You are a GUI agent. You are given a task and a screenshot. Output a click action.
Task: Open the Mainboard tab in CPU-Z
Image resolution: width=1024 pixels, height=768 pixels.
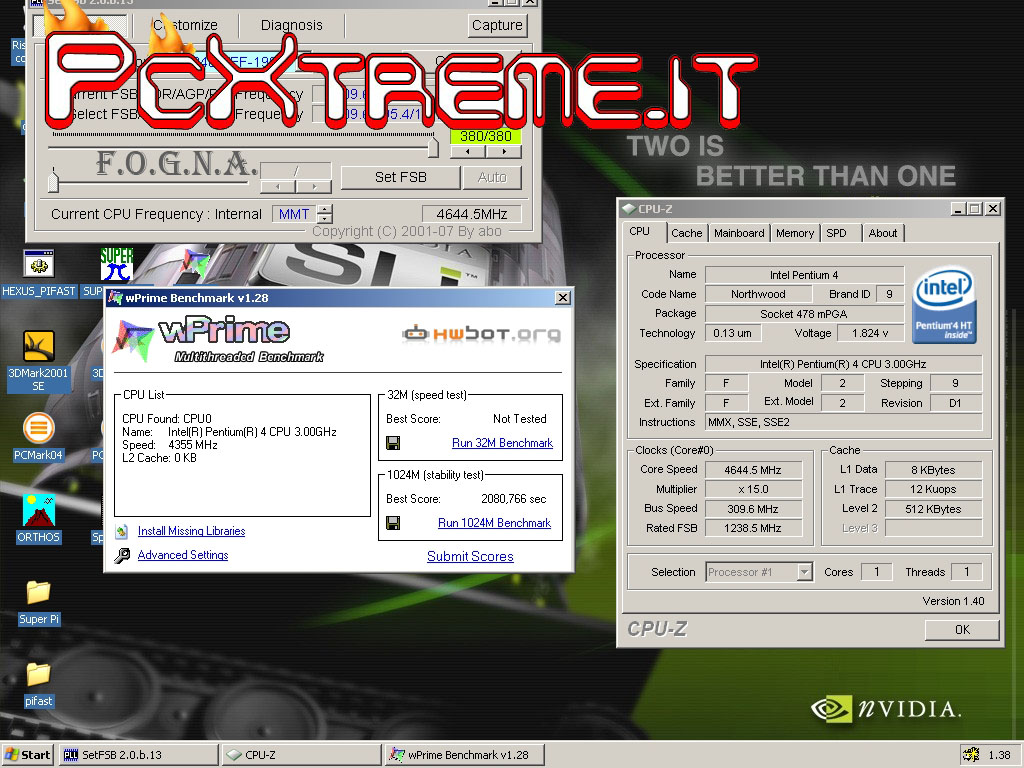tap(739, 233)
